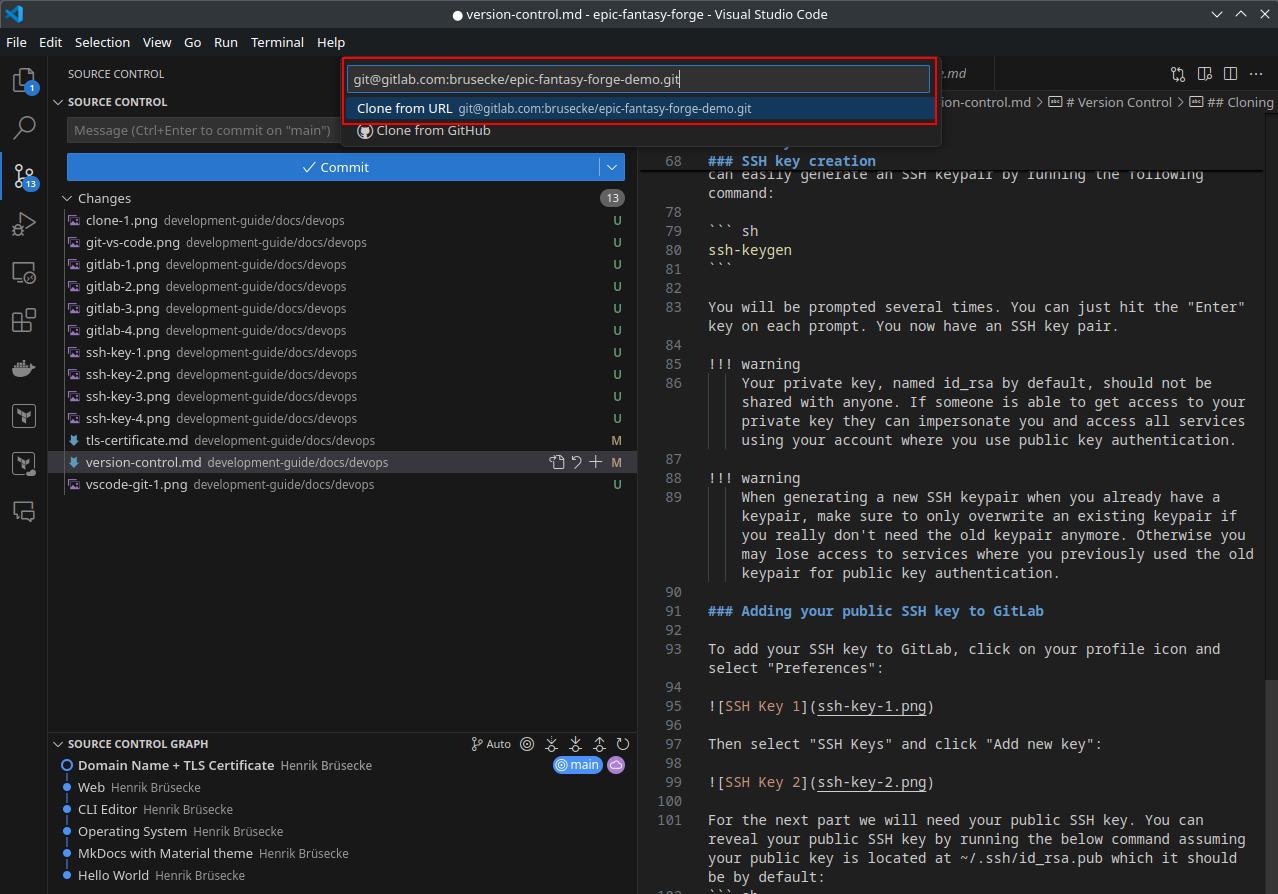The height and width of the screenshot is (894, 1278).
Task: Select 'MkDocs with Material theme' commit
Action: click(342, 853)
